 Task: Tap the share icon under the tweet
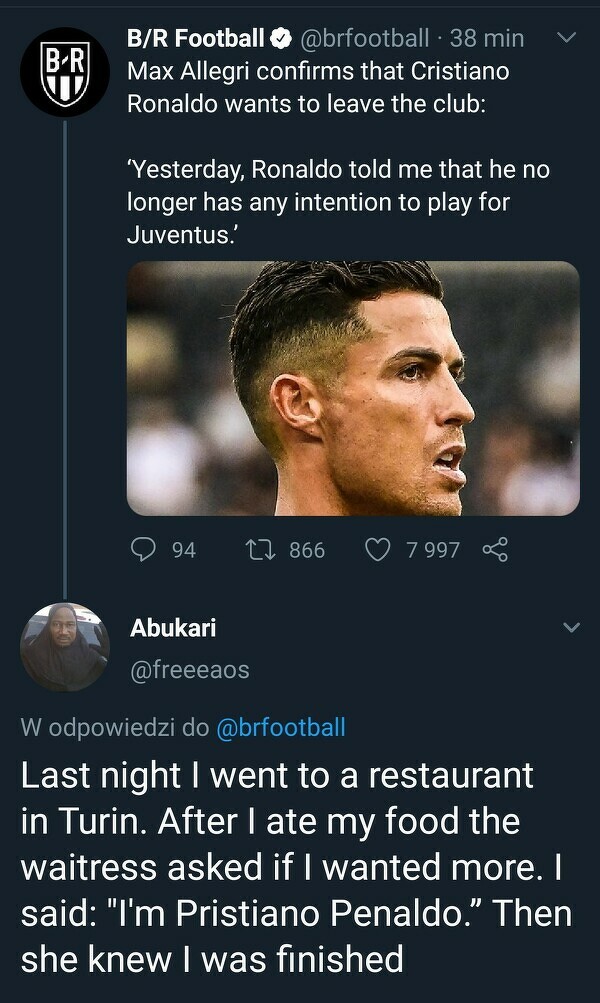point(495,549)
